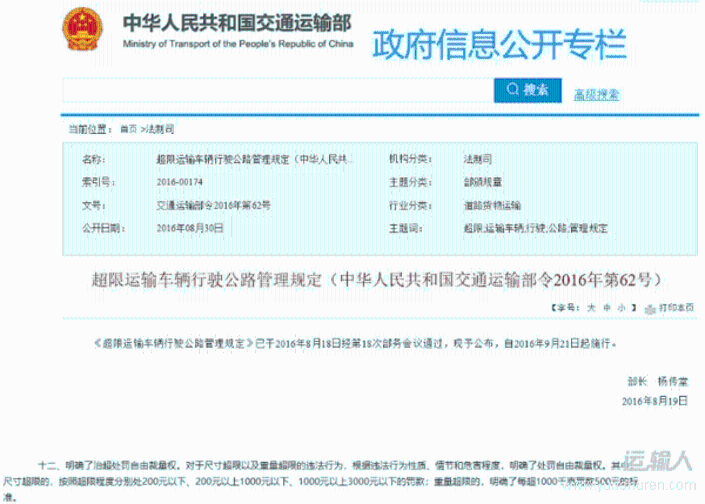This screenshot has width=705, height=504.
Task: Click the 行业分类 value 道路货物运输
Action: pyautogui.click(x=492, y=205)
